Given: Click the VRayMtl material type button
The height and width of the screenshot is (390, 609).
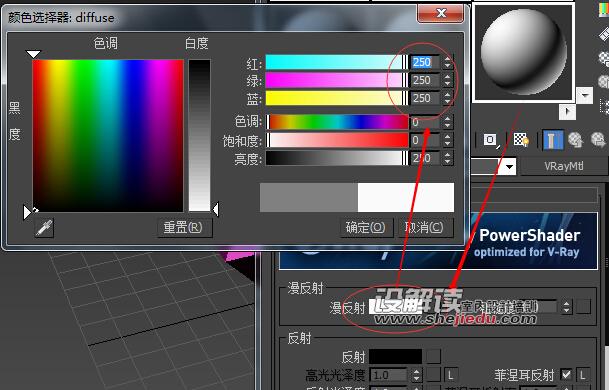Looking at the screenshot, I should click(564, 166).
